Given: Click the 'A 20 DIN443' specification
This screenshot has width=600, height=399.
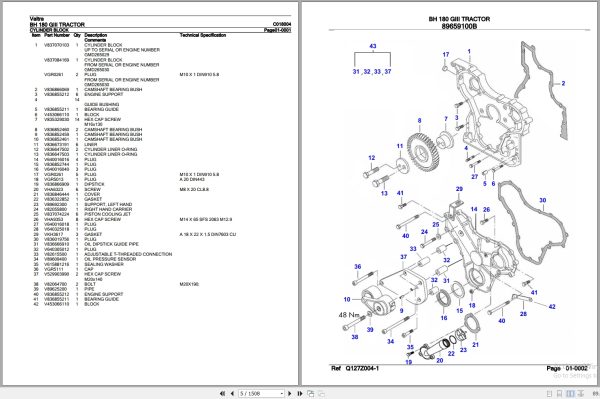Looking at the screenshot, I should (192, 179).
